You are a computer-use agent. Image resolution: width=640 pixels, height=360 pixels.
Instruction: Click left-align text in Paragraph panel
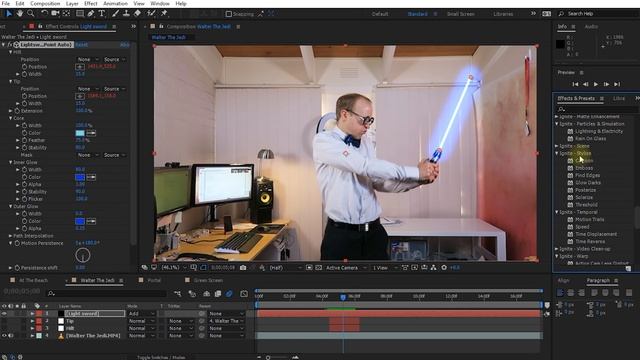(560, 293)
